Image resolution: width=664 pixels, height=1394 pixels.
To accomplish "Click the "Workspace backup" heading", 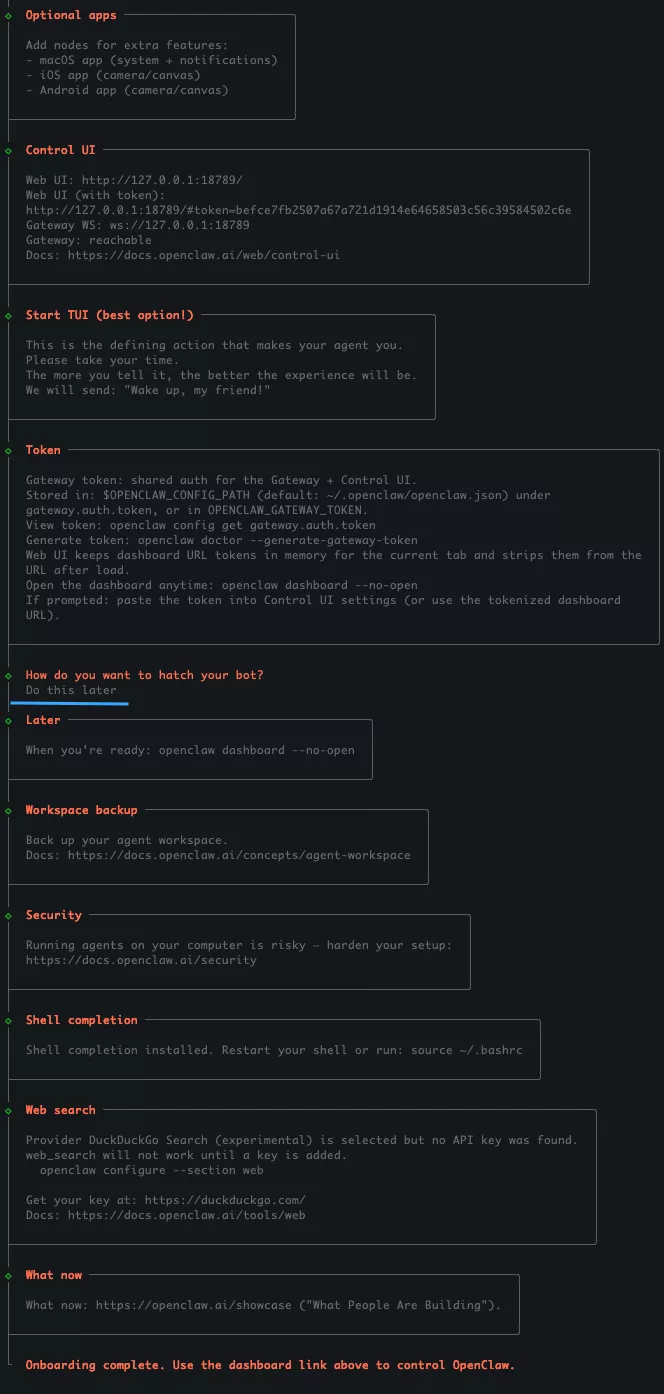I will 82,810.
